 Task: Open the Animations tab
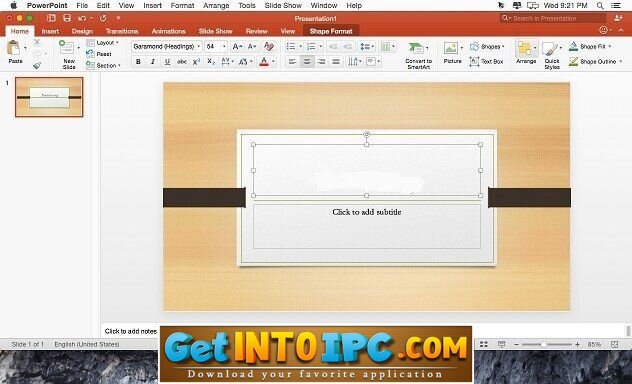point(168,31)
